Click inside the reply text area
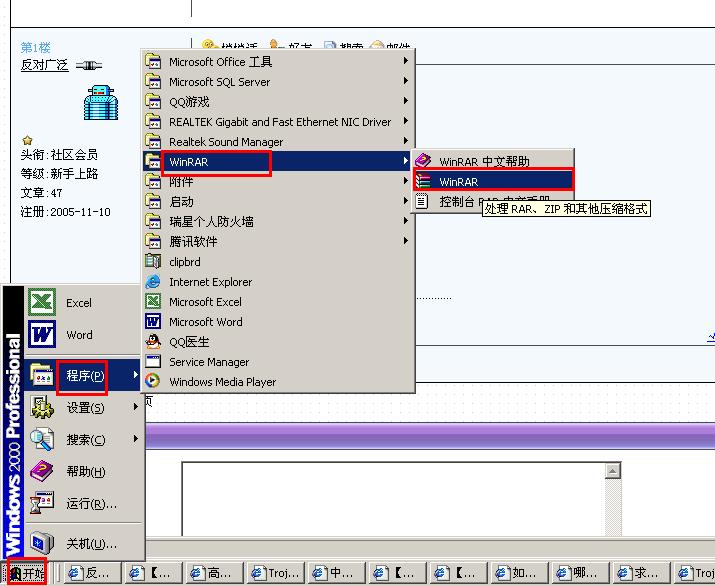 pos(393,499)
